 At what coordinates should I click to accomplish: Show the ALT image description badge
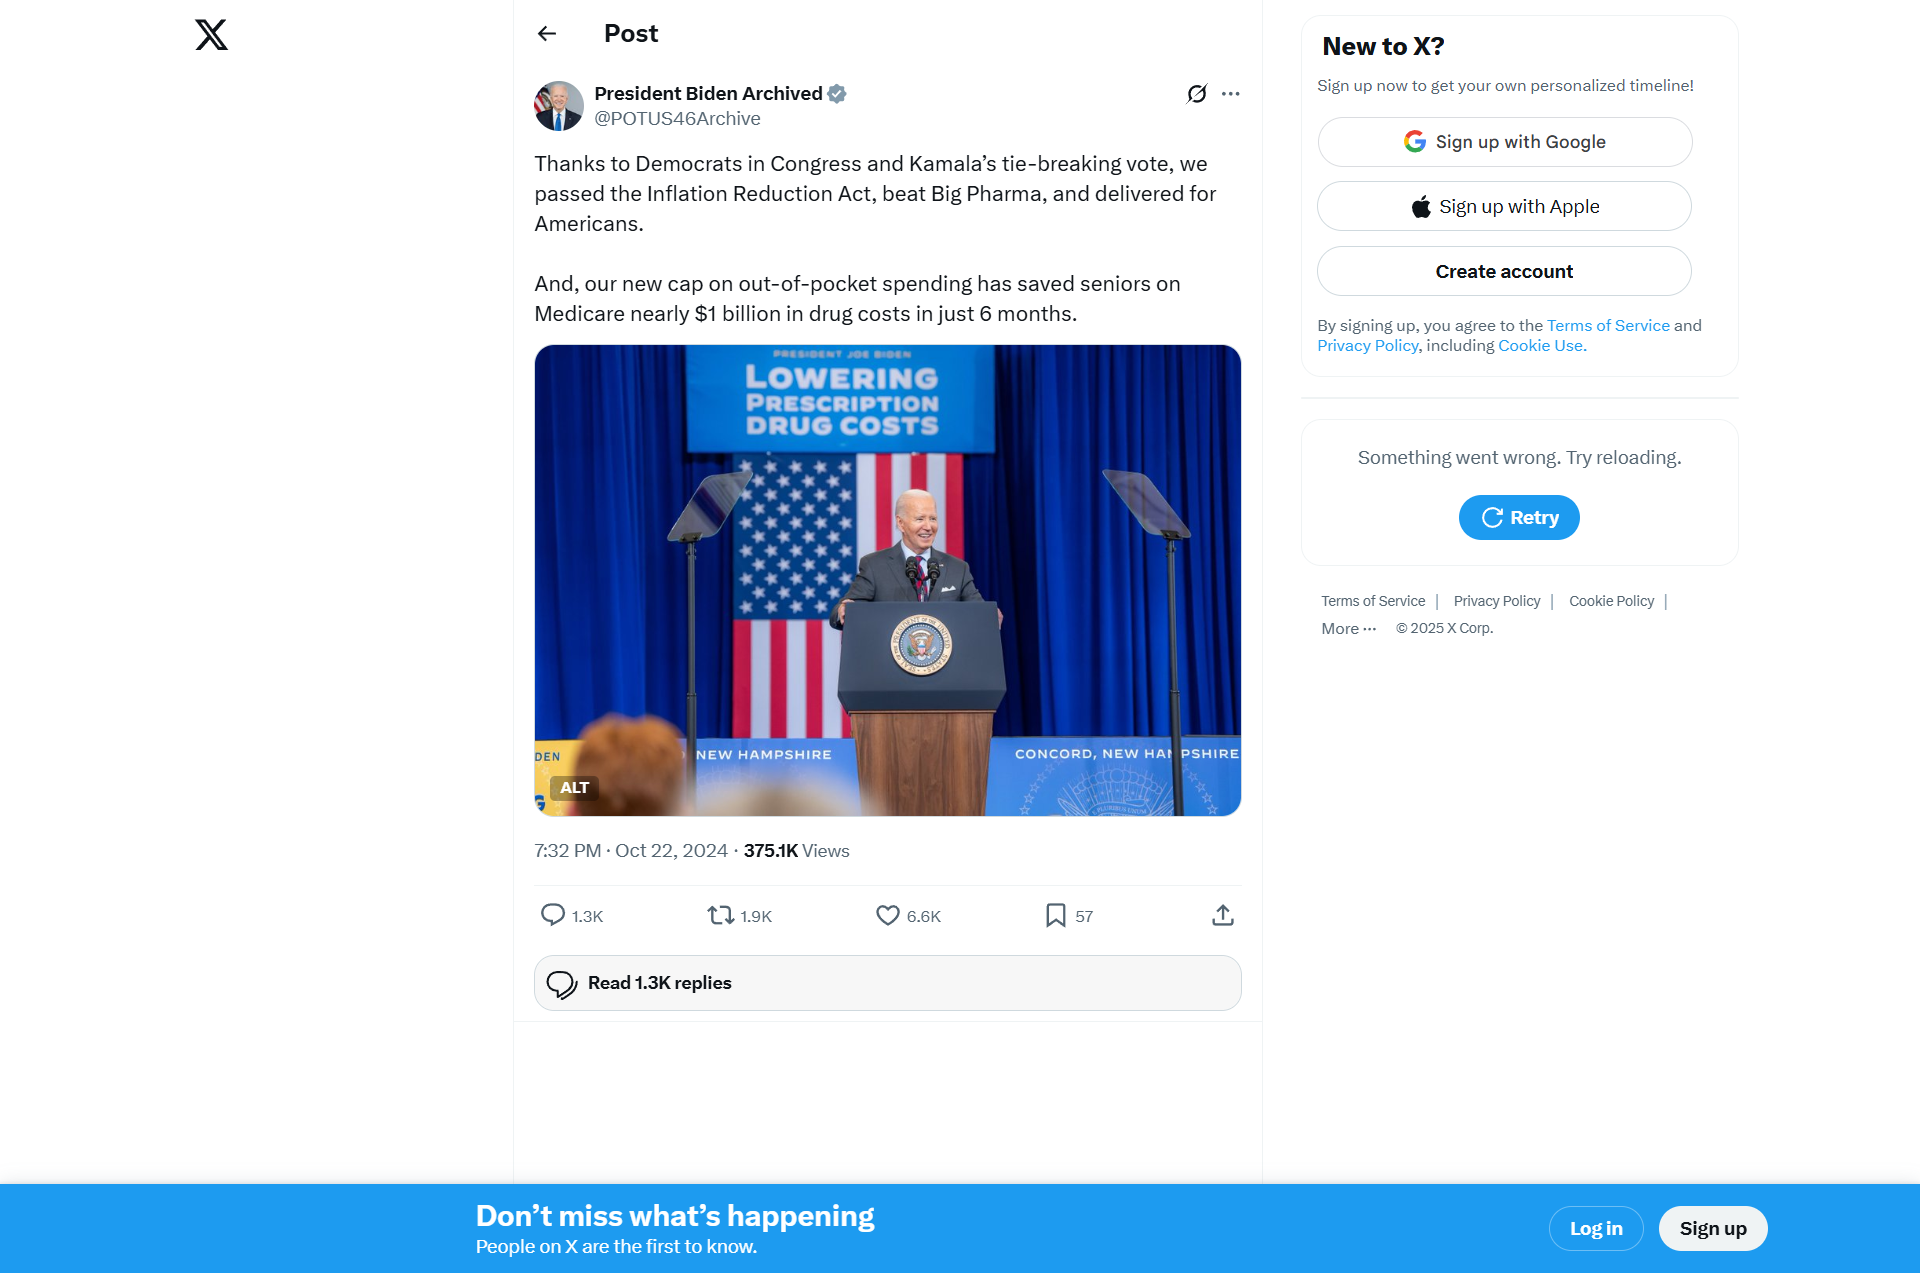574,788
